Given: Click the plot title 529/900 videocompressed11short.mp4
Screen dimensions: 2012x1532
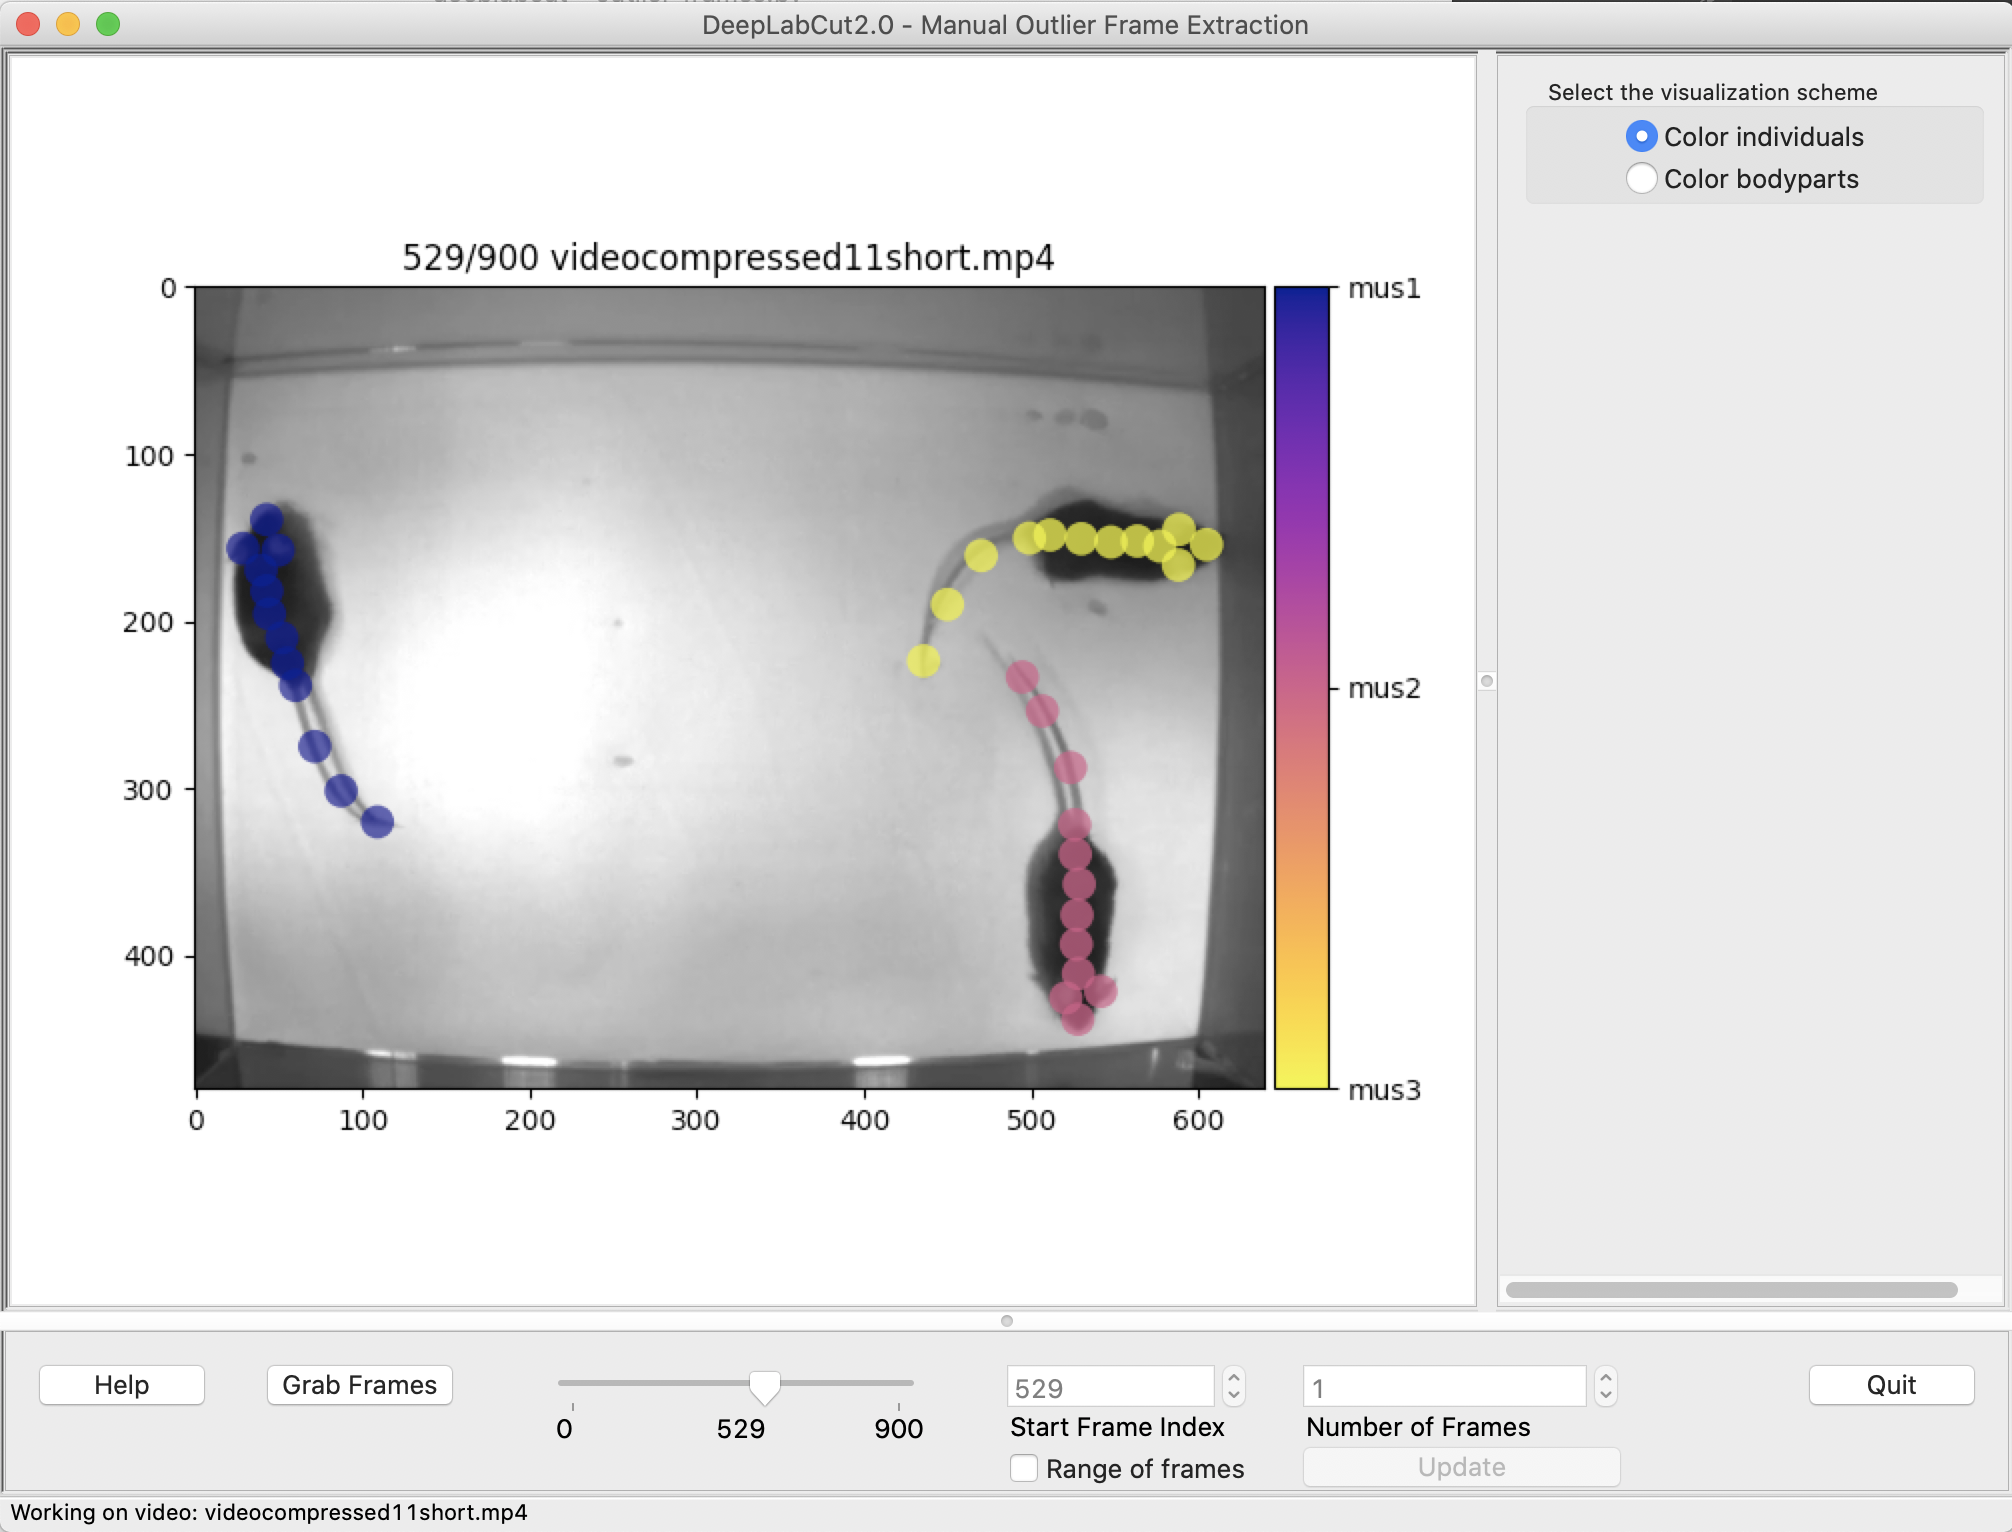Looking at the screenshot, I should coord(728,258).
